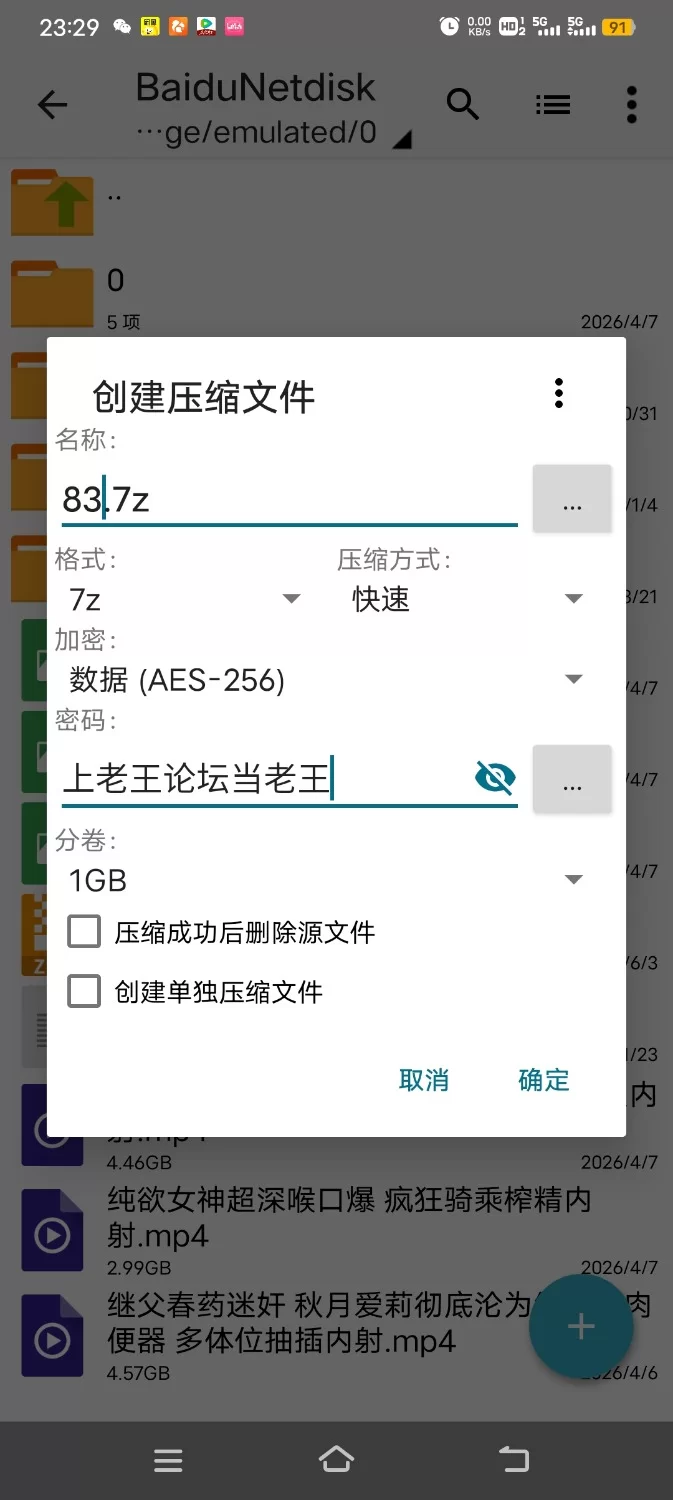Expand the 格式 dropdown showing 7z
Viewport: 673px width, 1500px height.
(x=185, y=599)
